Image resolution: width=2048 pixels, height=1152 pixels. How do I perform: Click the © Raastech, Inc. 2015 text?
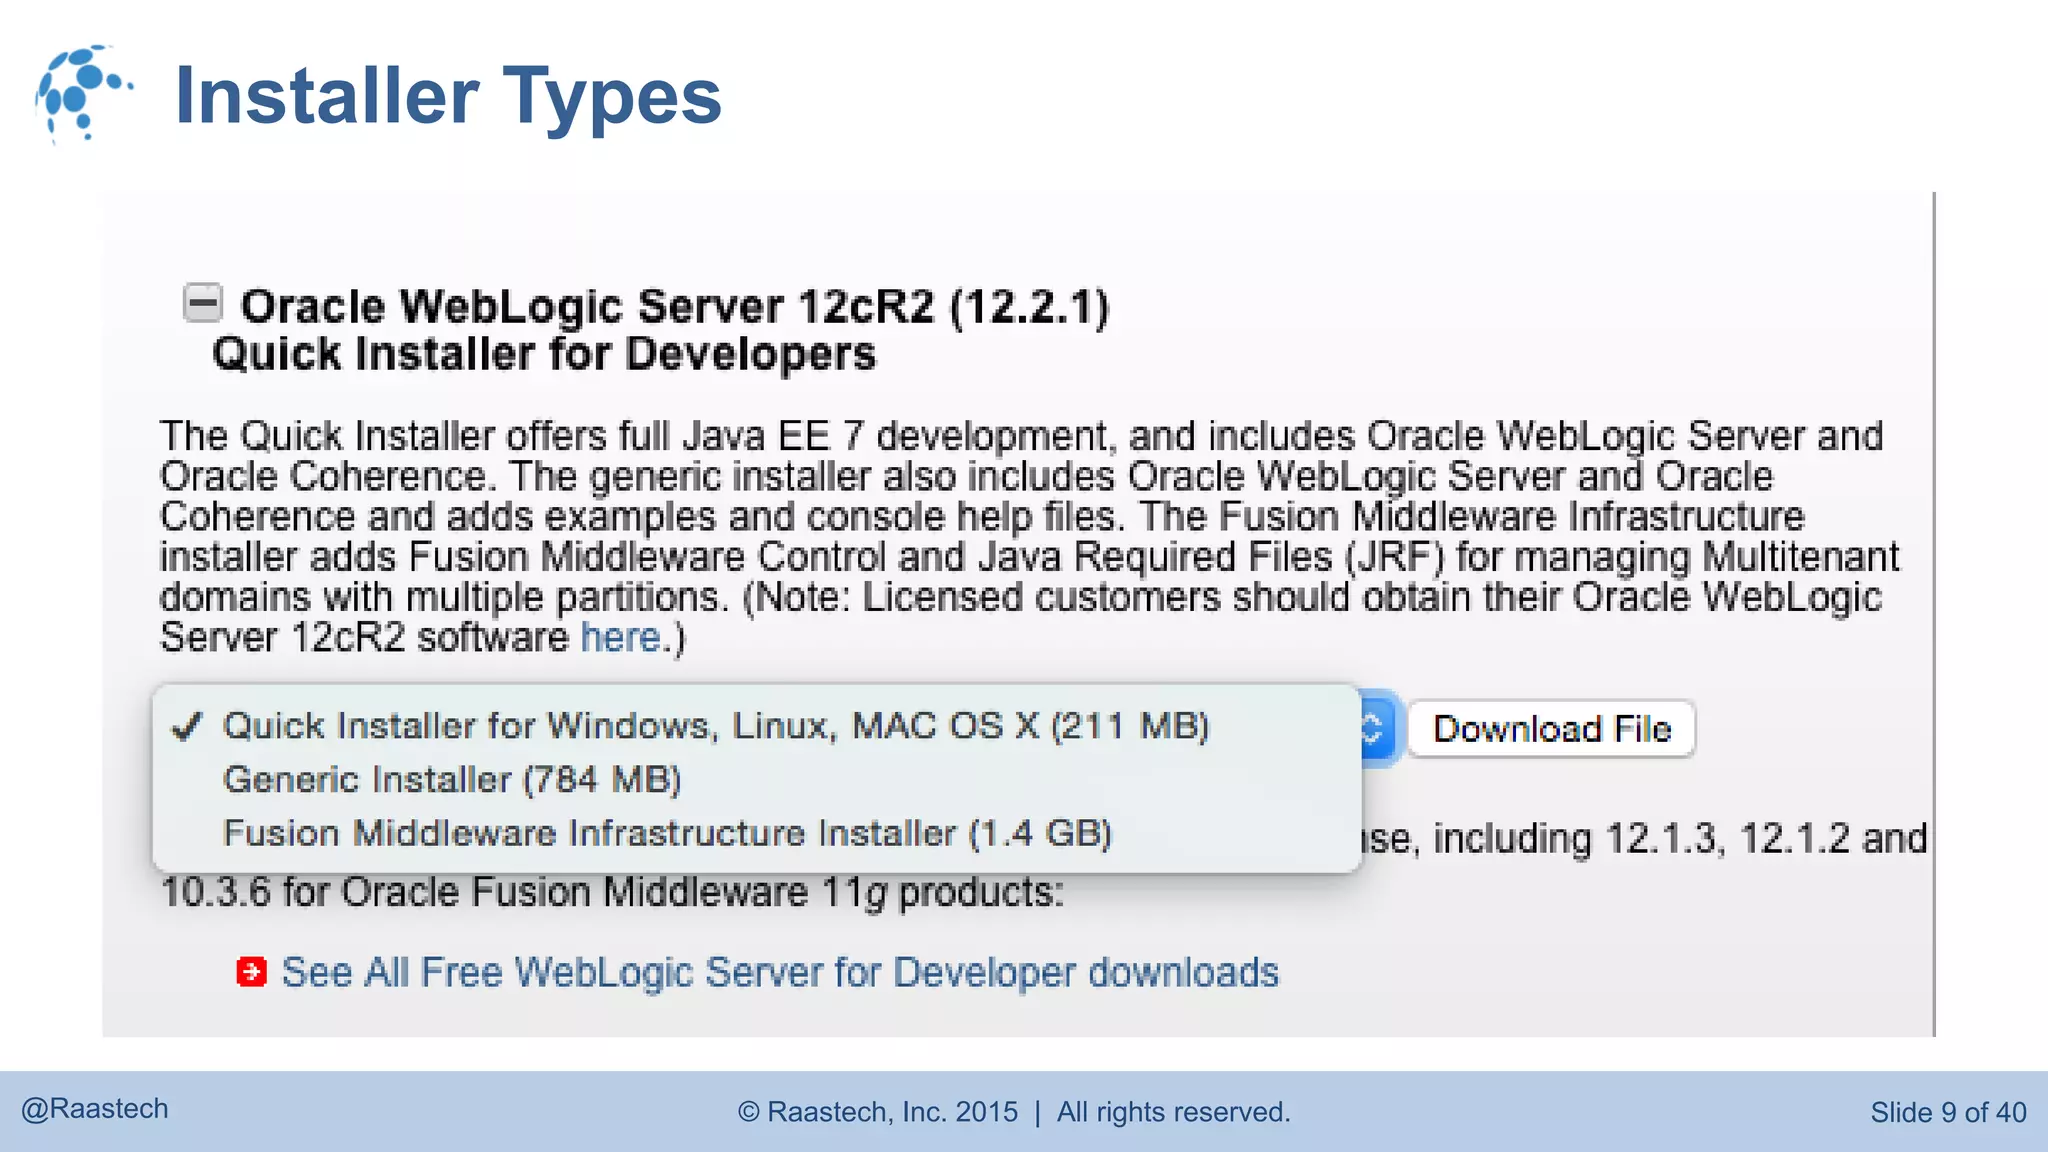[877, 1112]
